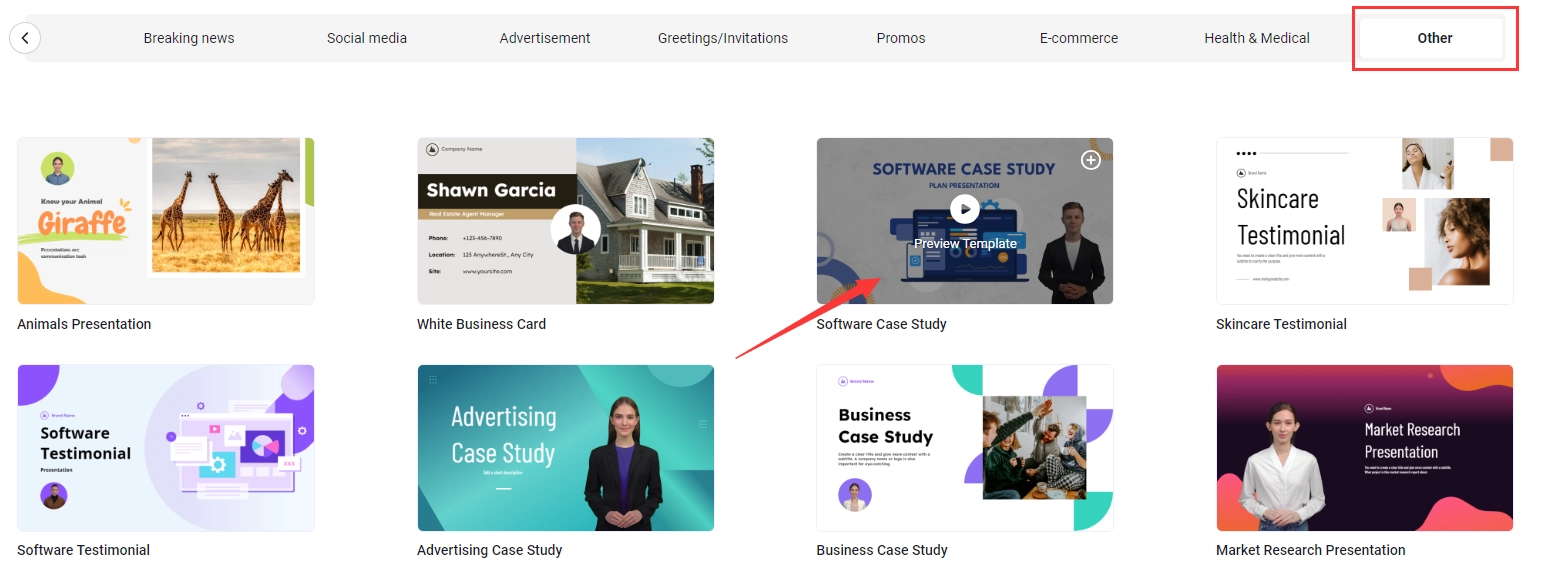Open the Health & Medical tab

pyautogui.click(x=1257, y=38)
